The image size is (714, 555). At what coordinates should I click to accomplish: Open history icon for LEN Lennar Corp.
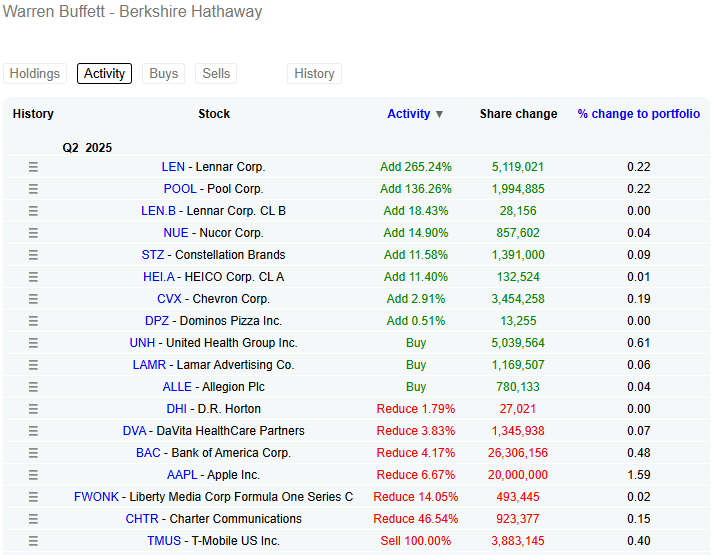tap(33, 167)
